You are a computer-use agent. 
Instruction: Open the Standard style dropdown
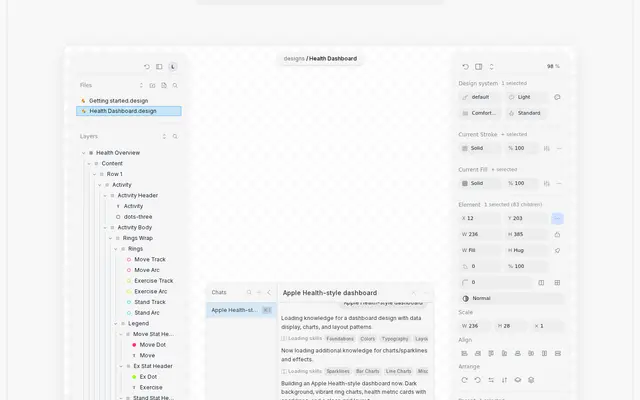click(527, 113)
